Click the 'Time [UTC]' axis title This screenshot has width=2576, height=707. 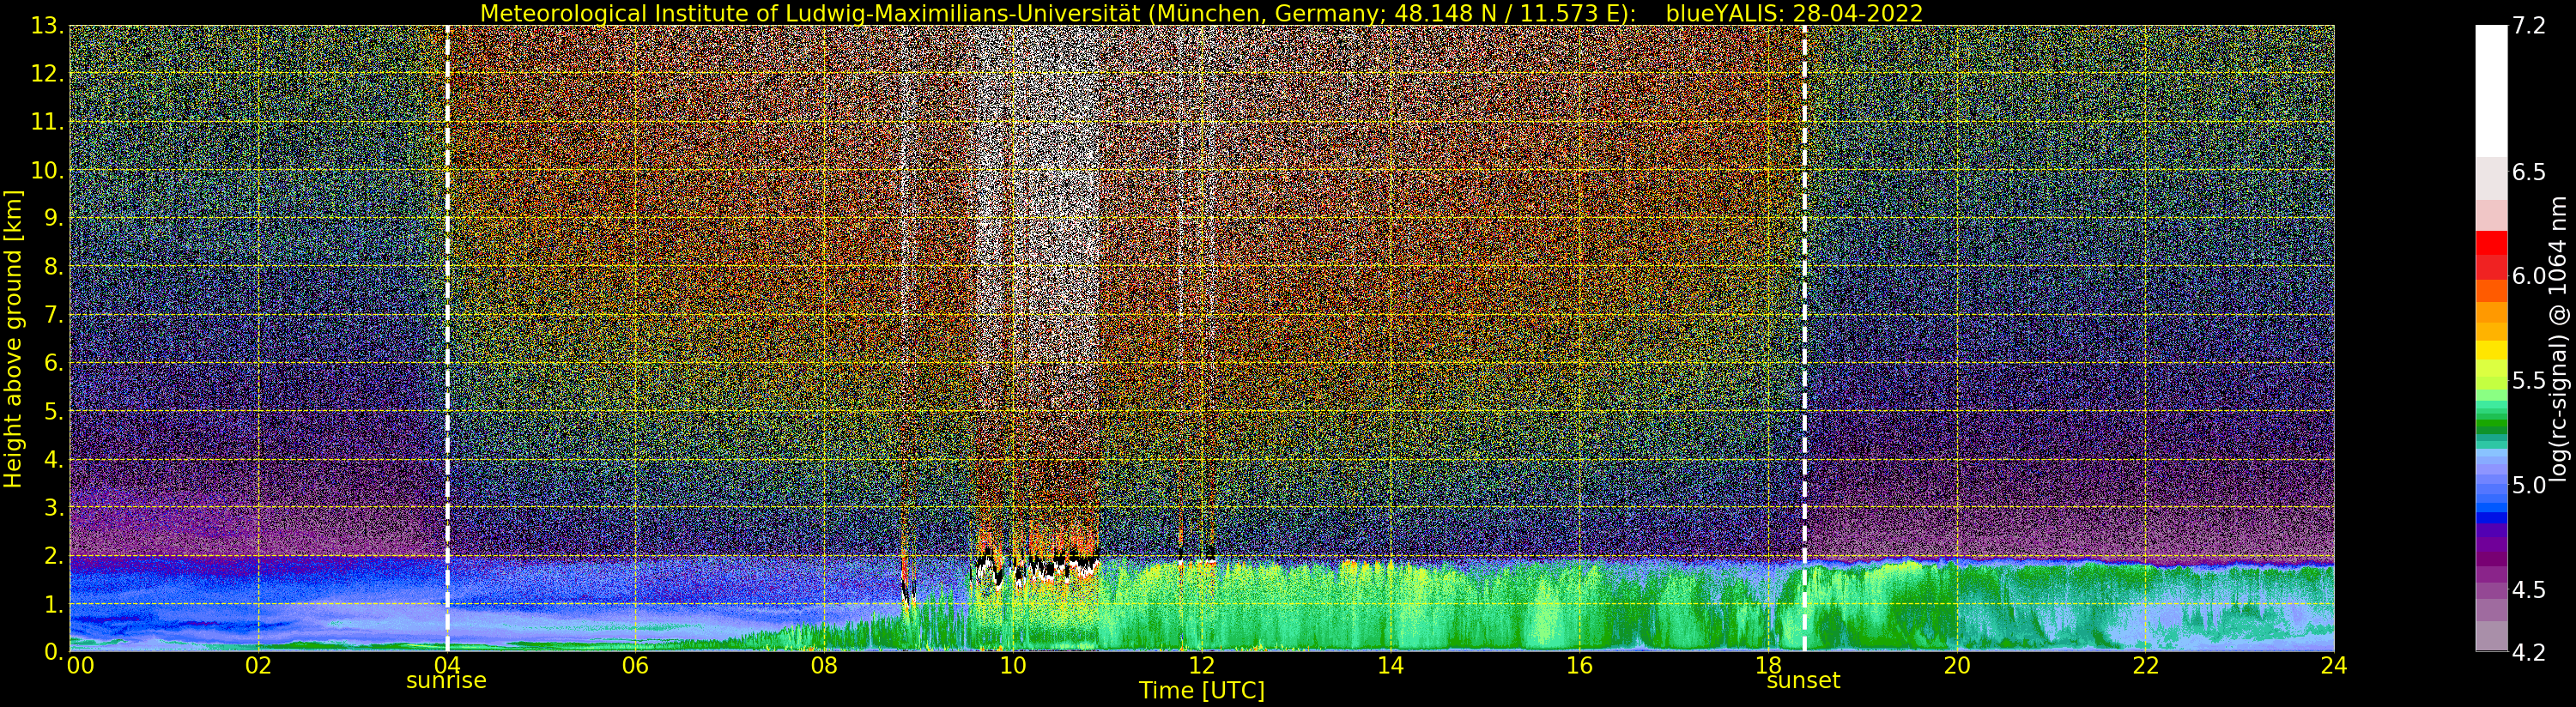(x=1202, y=691)
